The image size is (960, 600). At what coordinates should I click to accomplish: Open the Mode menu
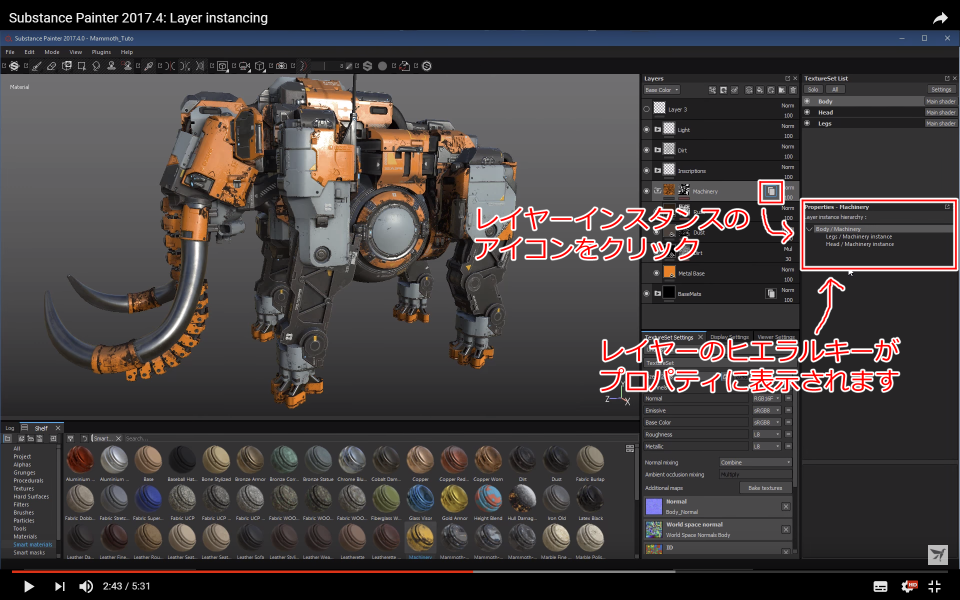pyautogui.click(x=51, y=52)
